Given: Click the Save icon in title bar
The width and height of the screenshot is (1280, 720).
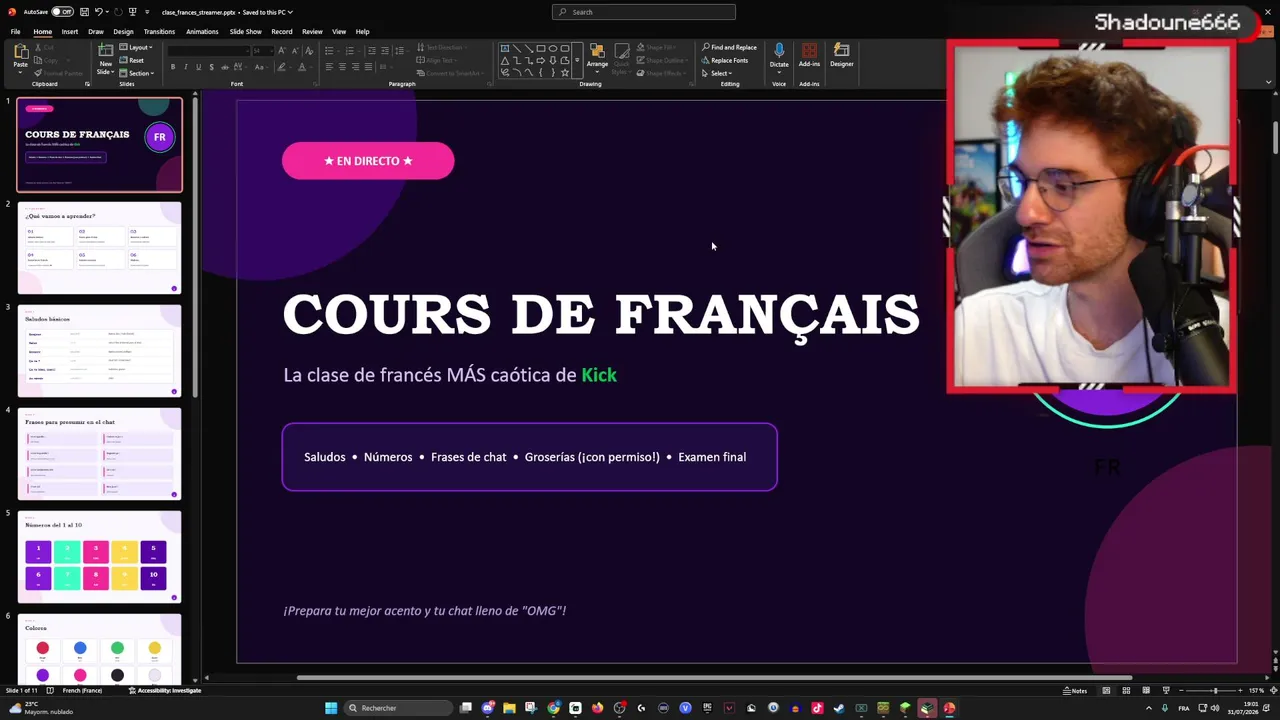Looking at the screenshot, I should pyautogui.click(x=83, y=12).
